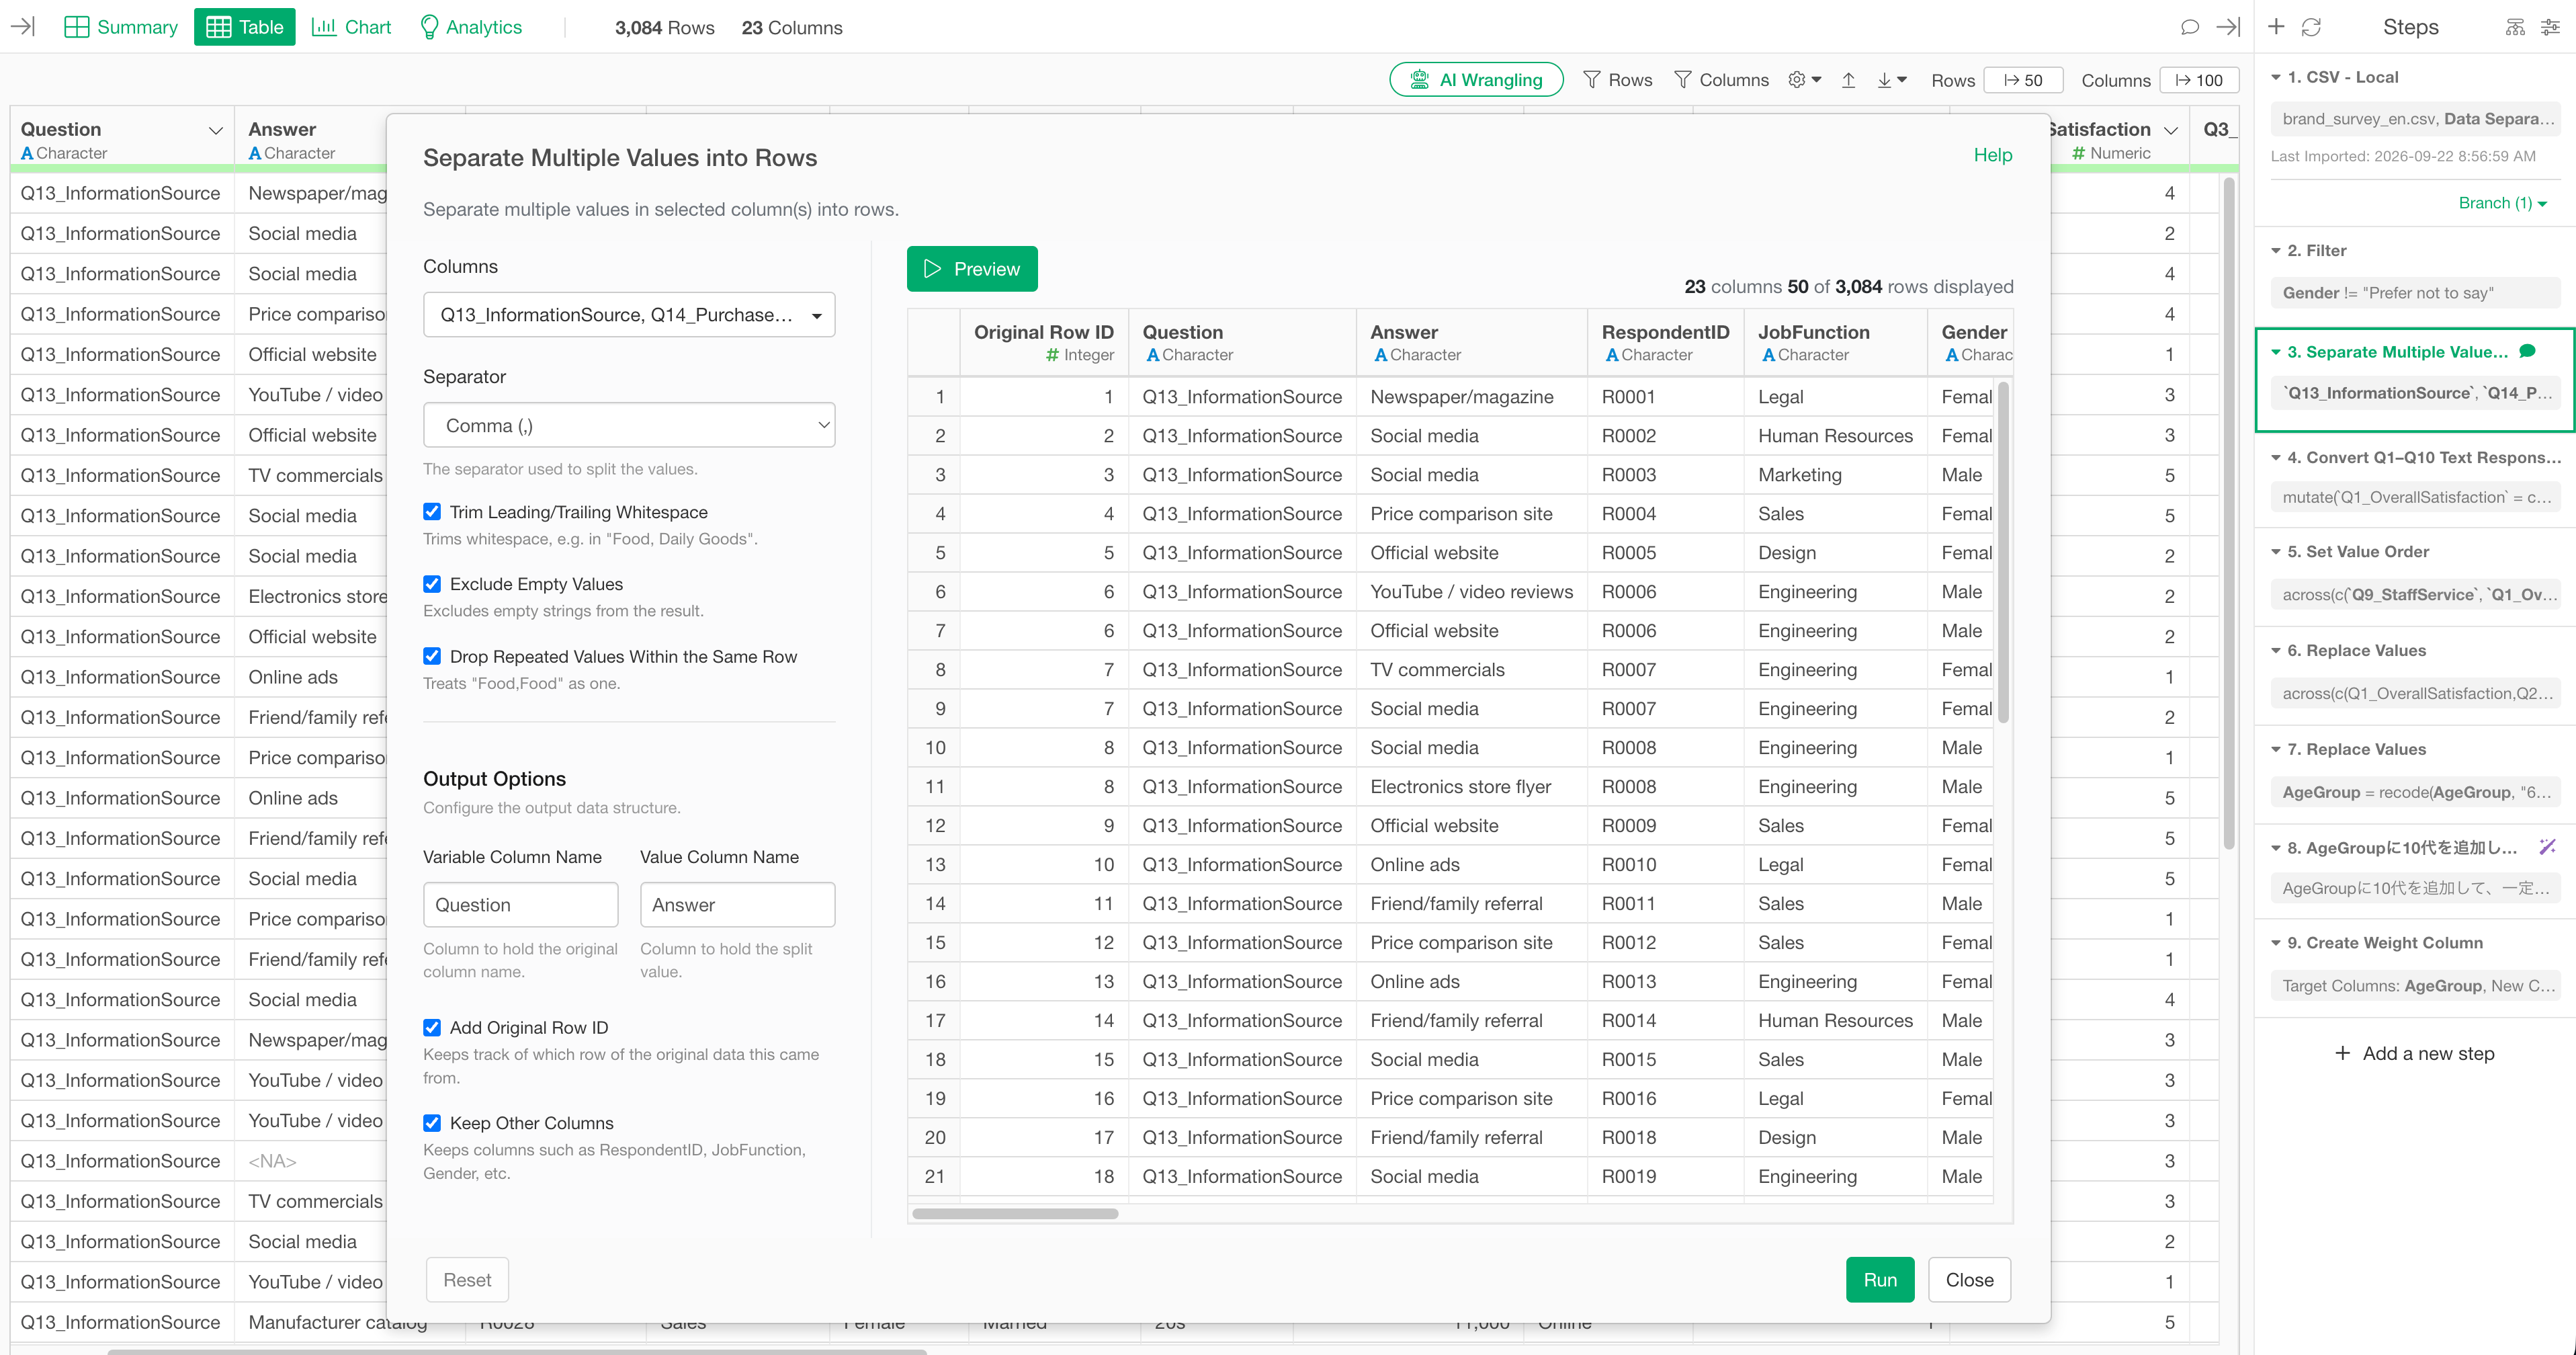Switch to the Chart tab
The width and height of the screenshot is (2576, 1355).
351,27
